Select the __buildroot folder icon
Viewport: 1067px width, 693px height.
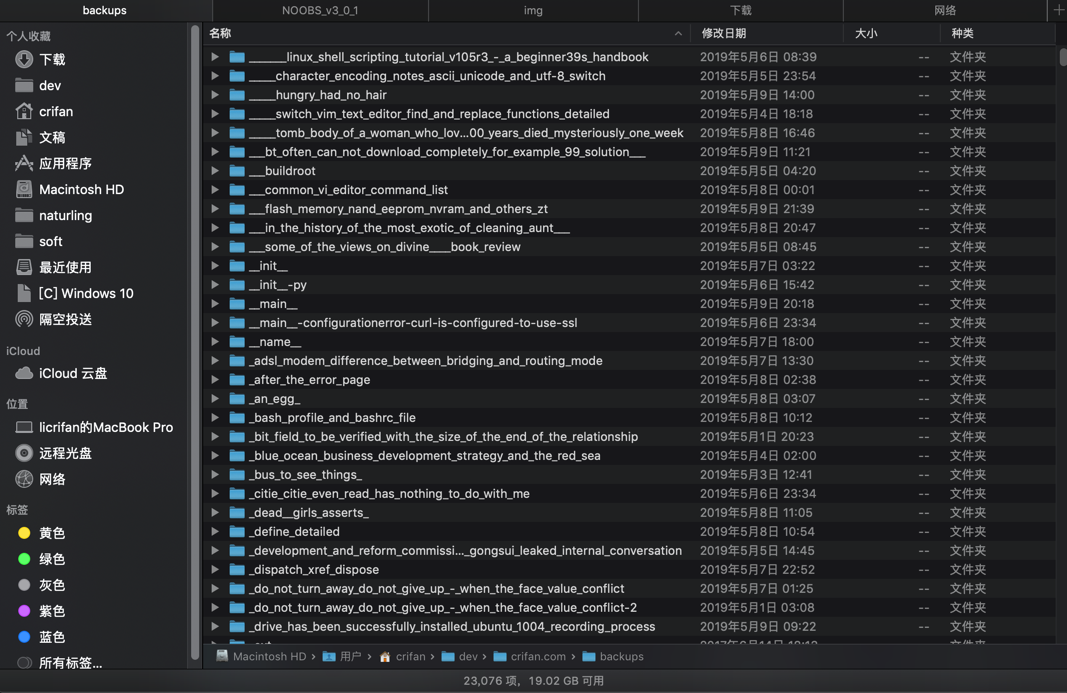coord(237,171)
